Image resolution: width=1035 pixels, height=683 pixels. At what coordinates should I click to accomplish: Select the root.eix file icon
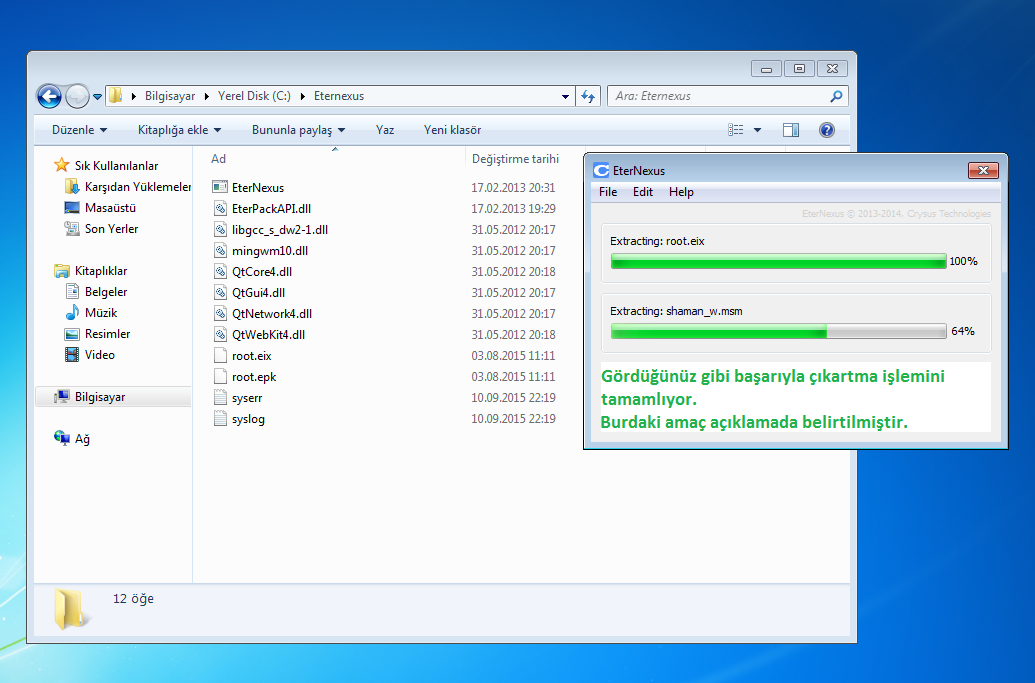tap(220, 356)
